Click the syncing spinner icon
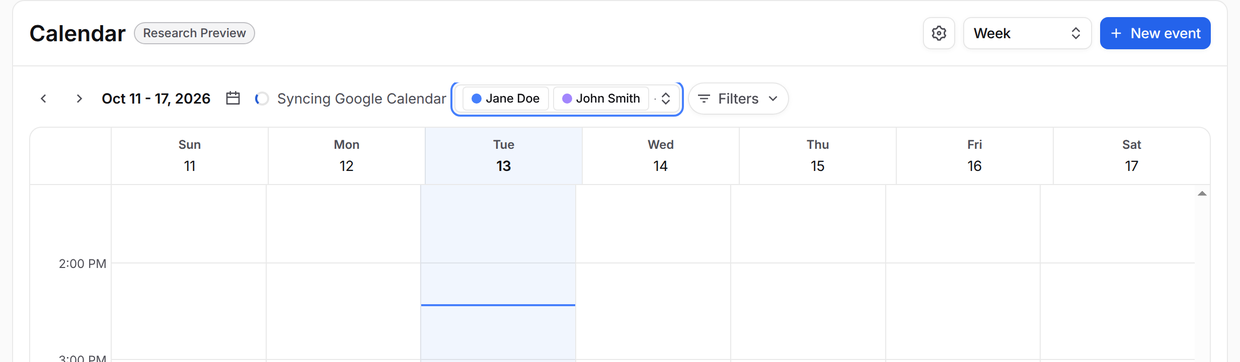Image resolution: width=1240 pixels, height=362 pixels. [x=261, y=98]
